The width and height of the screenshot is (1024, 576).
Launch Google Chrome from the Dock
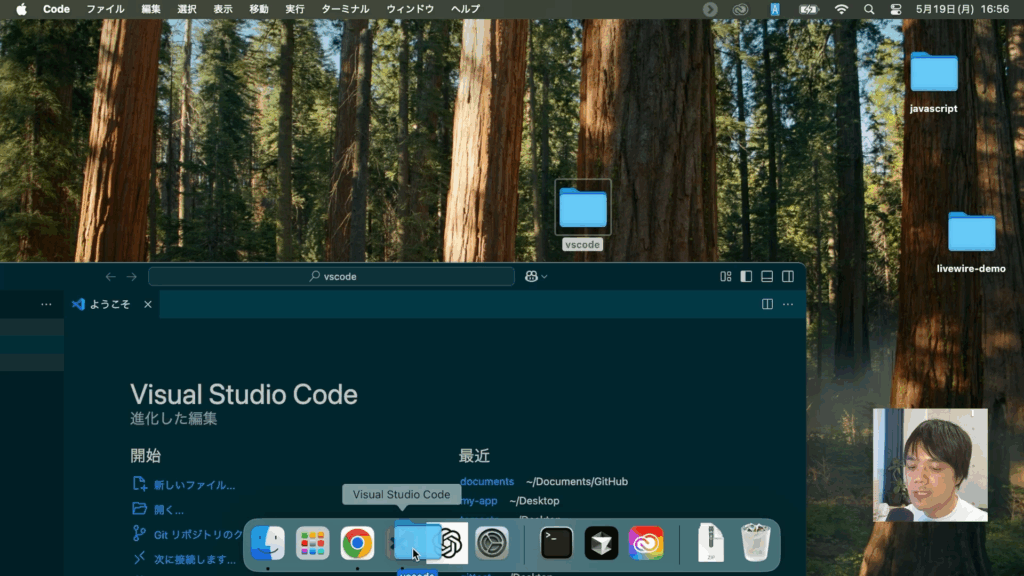[x=357, y=543]
